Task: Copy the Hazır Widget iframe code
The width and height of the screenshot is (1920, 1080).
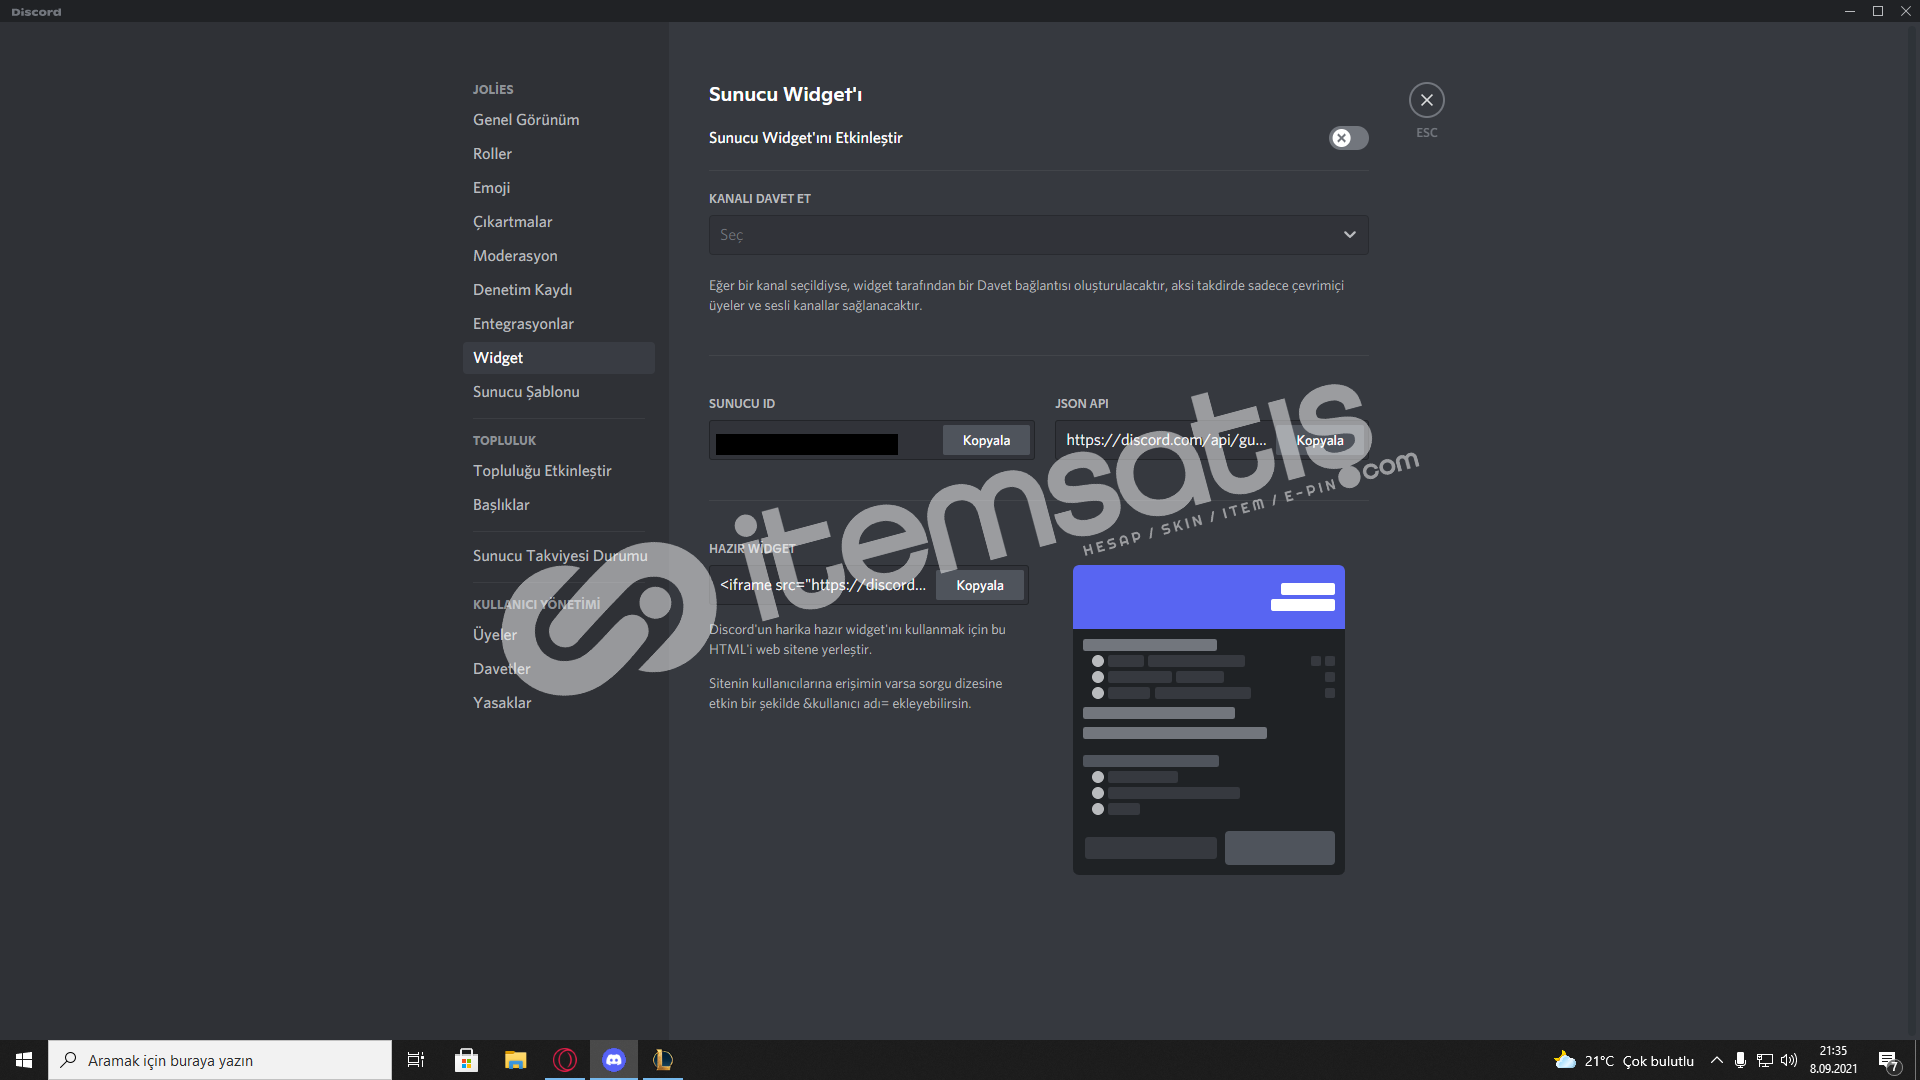Action: tap(979, 585)
